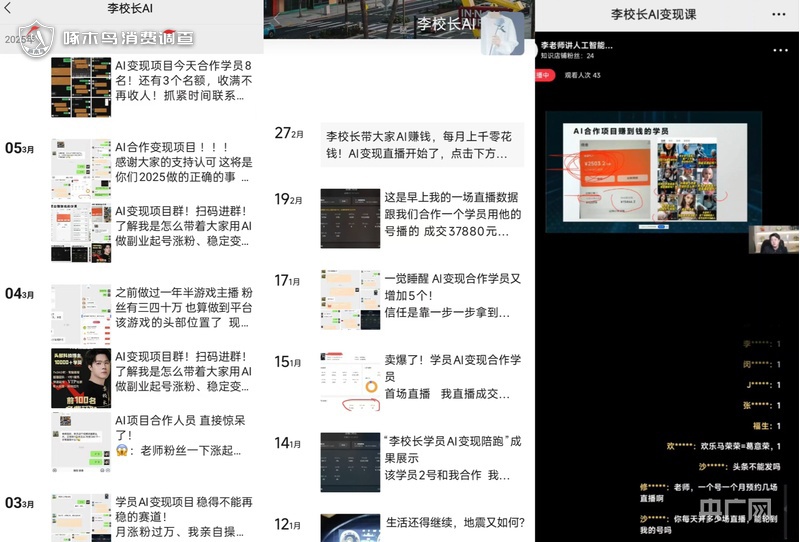The image size is (800, 542).
Task: Open thumbnail of post AI合作变现项目！！！
Action: click(x=81, y=169)
